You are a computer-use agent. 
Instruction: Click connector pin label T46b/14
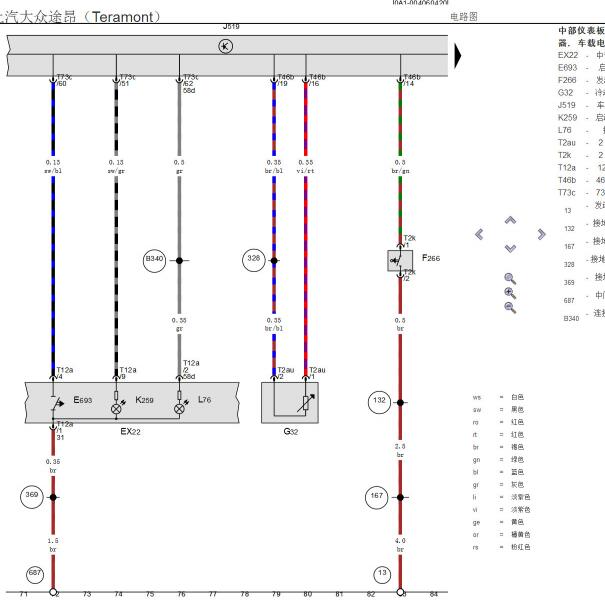point(412,80)
